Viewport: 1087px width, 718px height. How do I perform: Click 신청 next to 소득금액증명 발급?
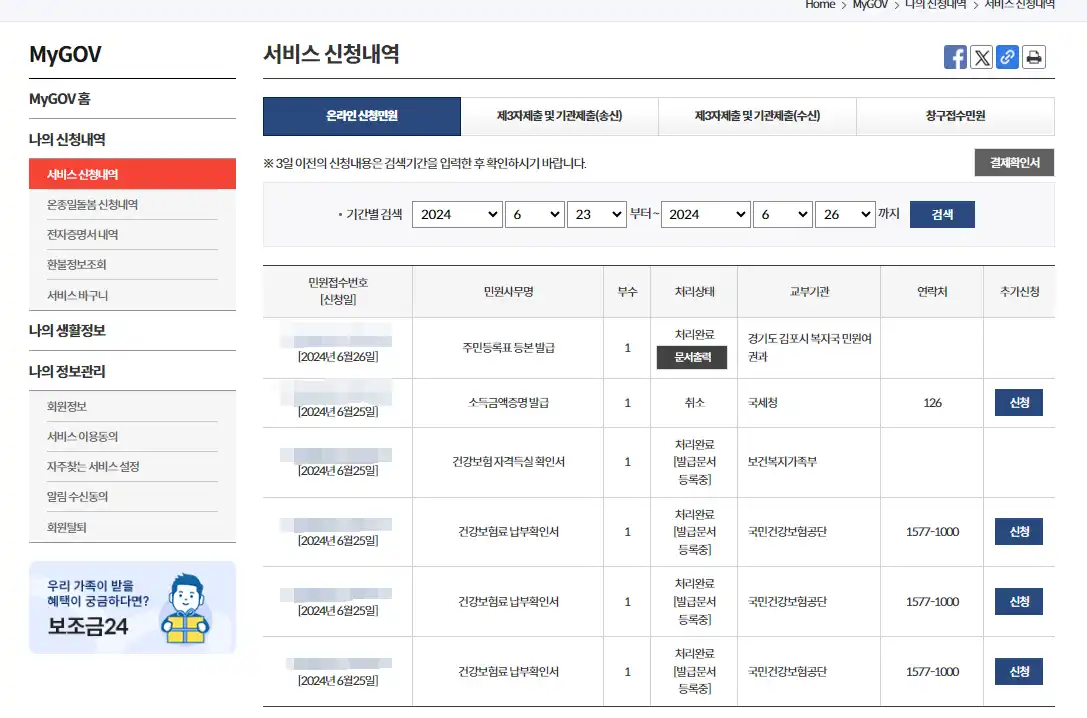click(1018, 402)
